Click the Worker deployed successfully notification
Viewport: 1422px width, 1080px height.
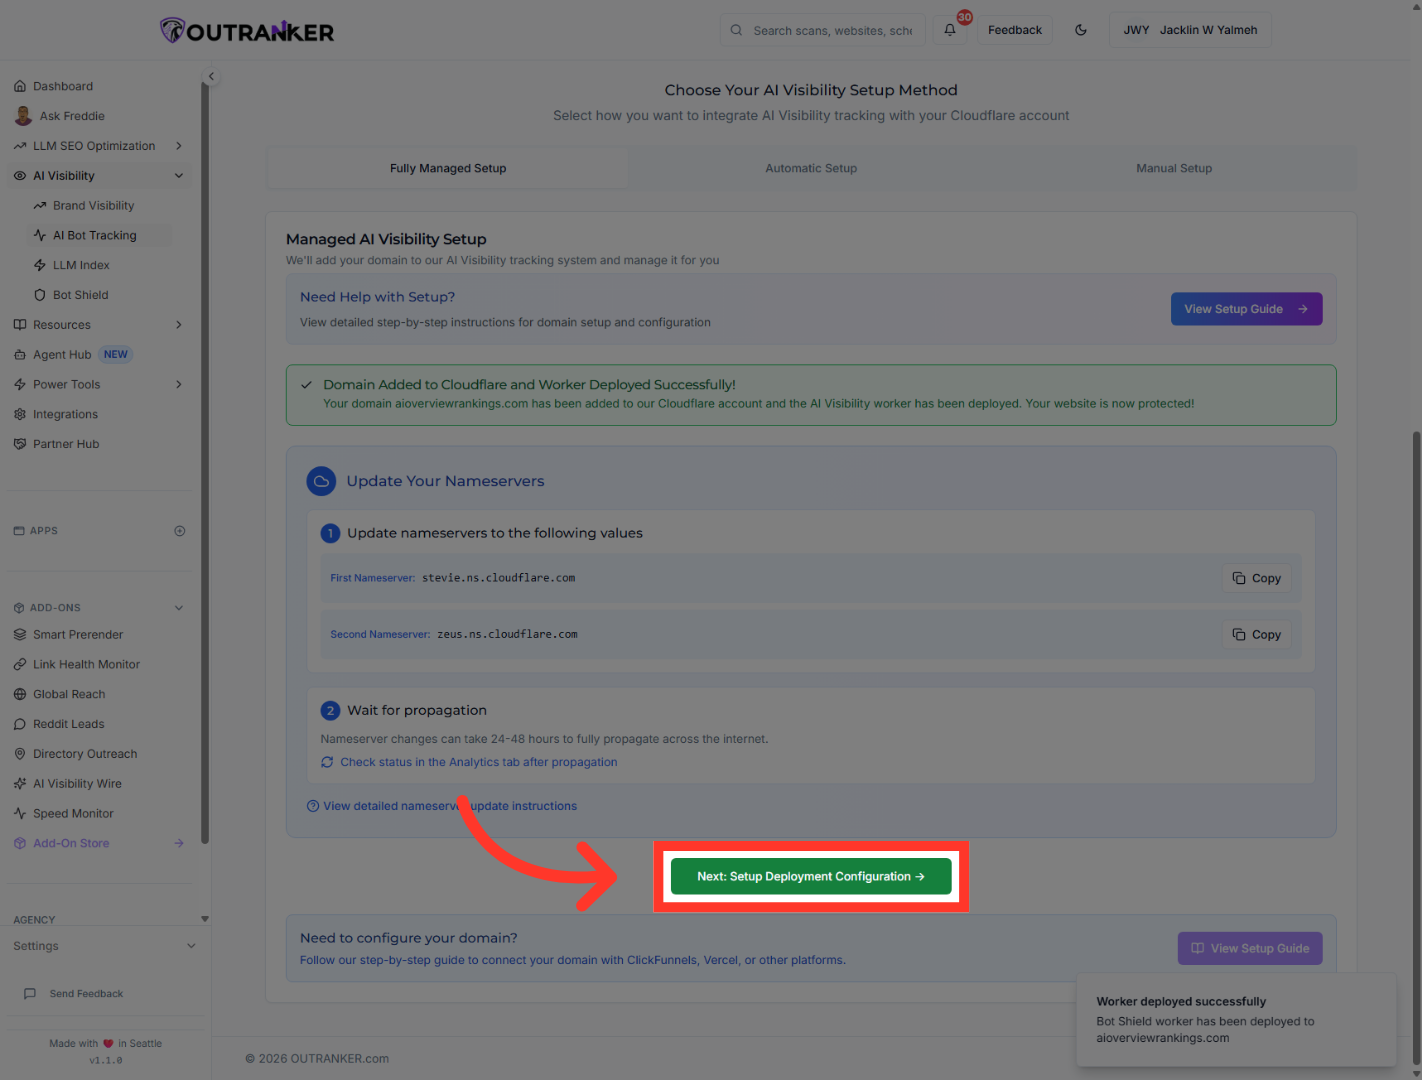(x=1236, y=1020)
